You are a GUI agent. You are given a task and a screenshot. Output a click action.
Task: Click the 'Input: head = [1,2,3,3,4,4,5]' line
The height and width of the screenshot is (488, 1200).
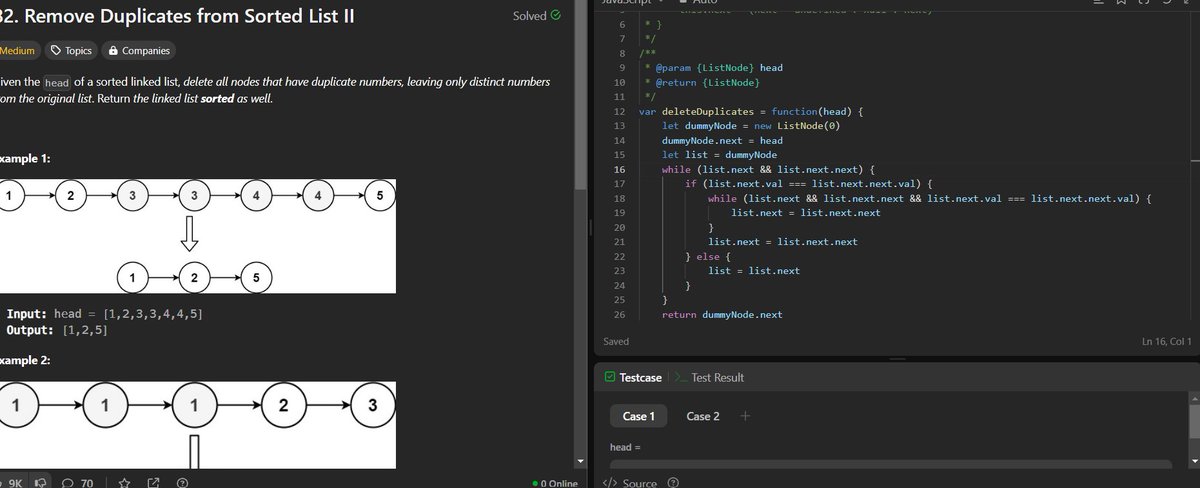pos(106,314)
